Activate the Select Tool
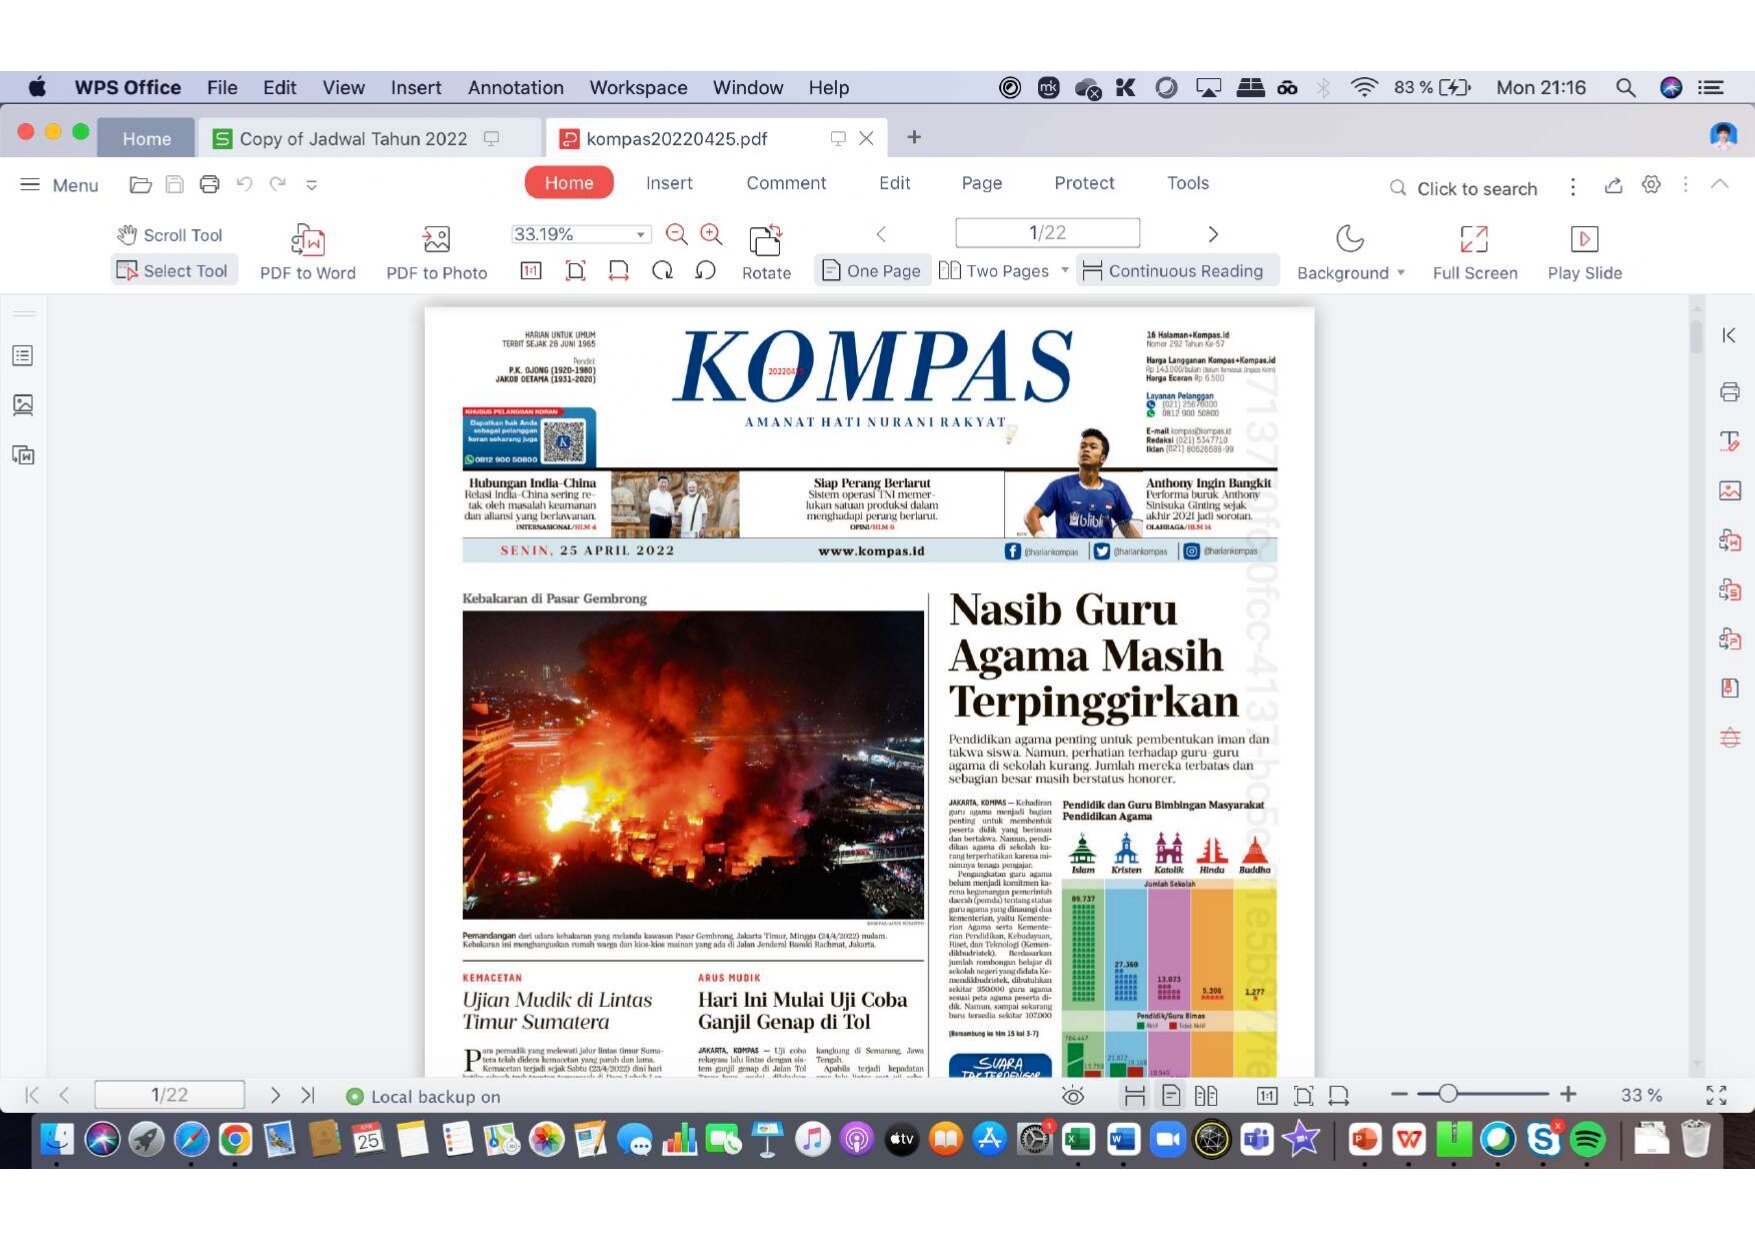 [x=172, y=271]
